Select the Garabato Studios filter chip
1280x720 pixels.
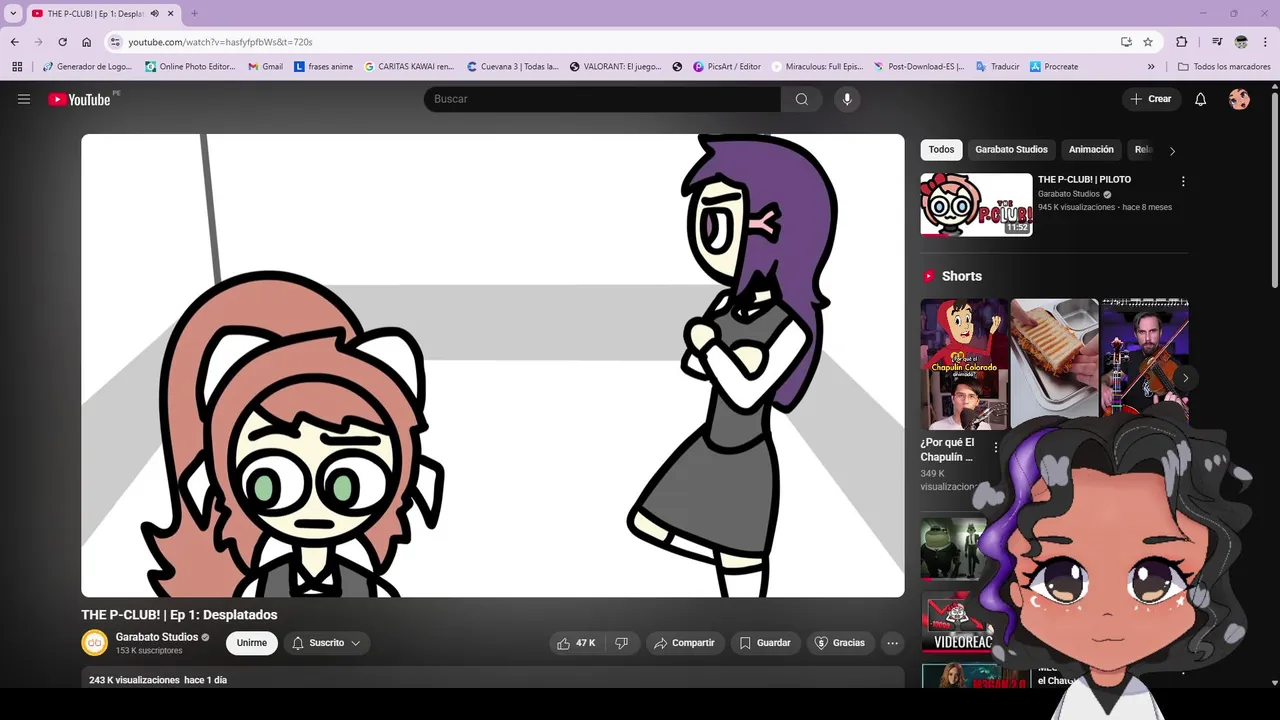click(1011, 150)
